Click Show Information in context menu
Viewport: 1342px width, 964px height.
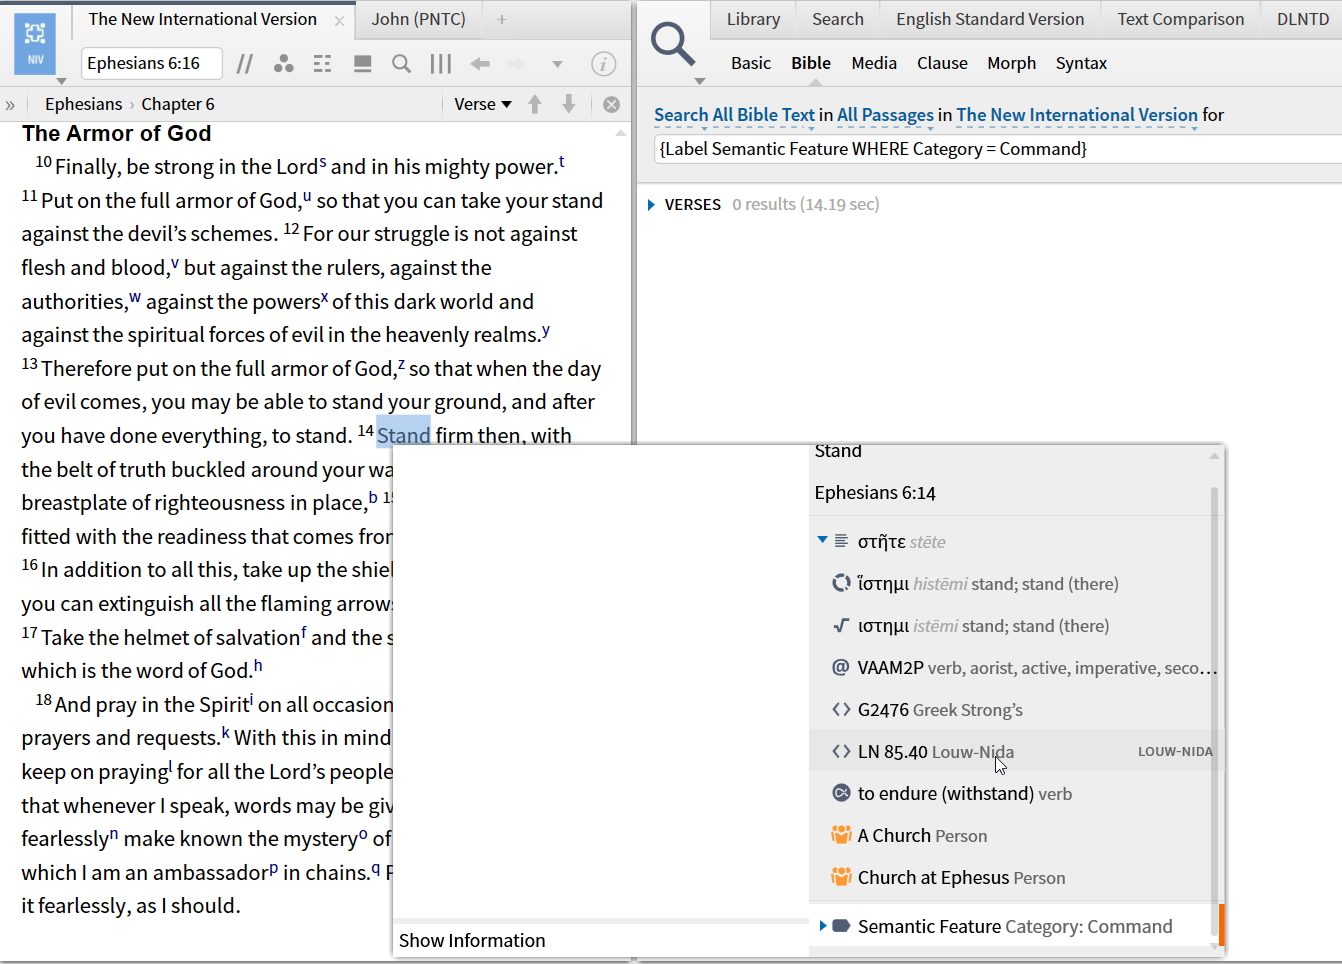coord(472,941)
